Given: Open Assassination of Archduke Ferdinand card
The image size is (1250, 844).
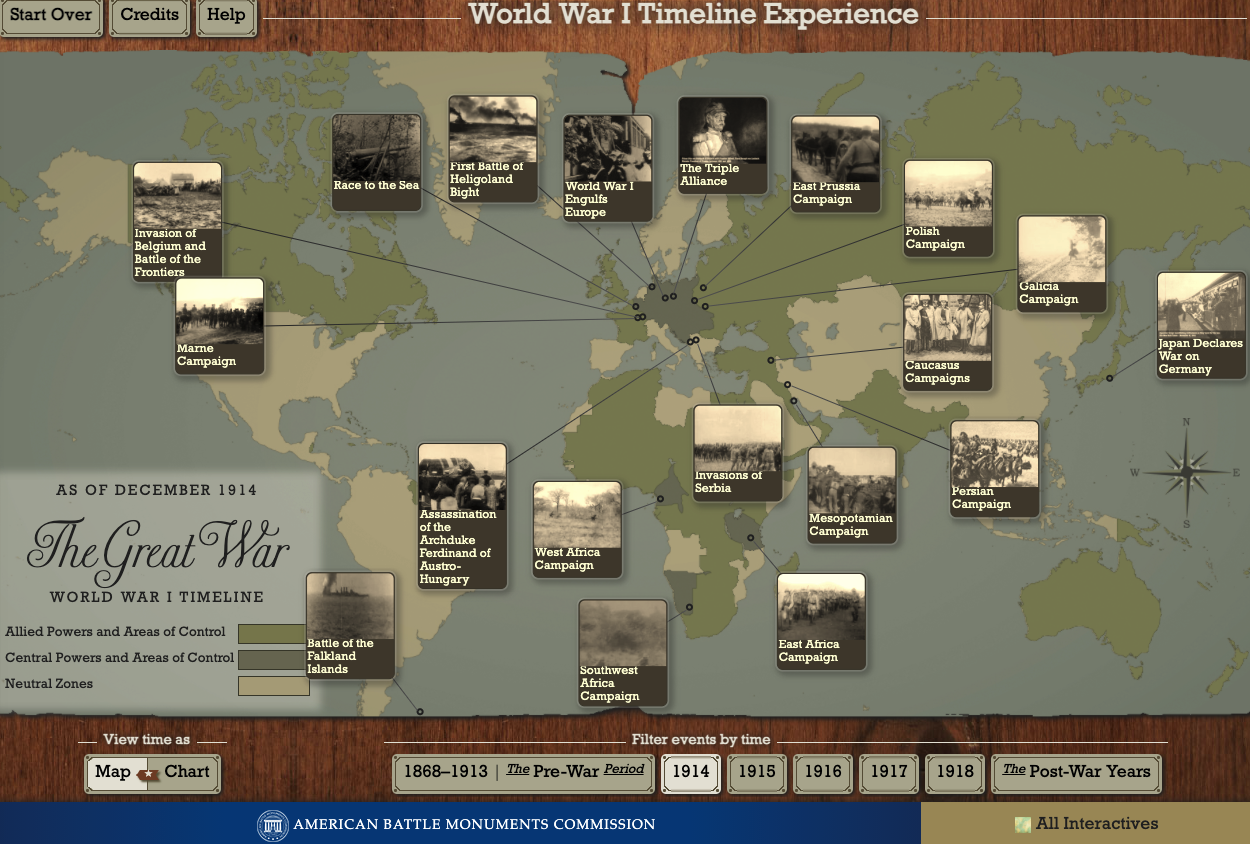Looking at the screenshot, I should coord(462,516).
